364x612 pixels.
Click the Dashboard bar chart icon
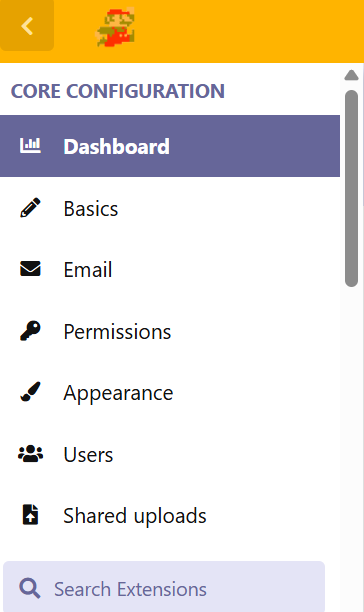[x=30, y=146]
